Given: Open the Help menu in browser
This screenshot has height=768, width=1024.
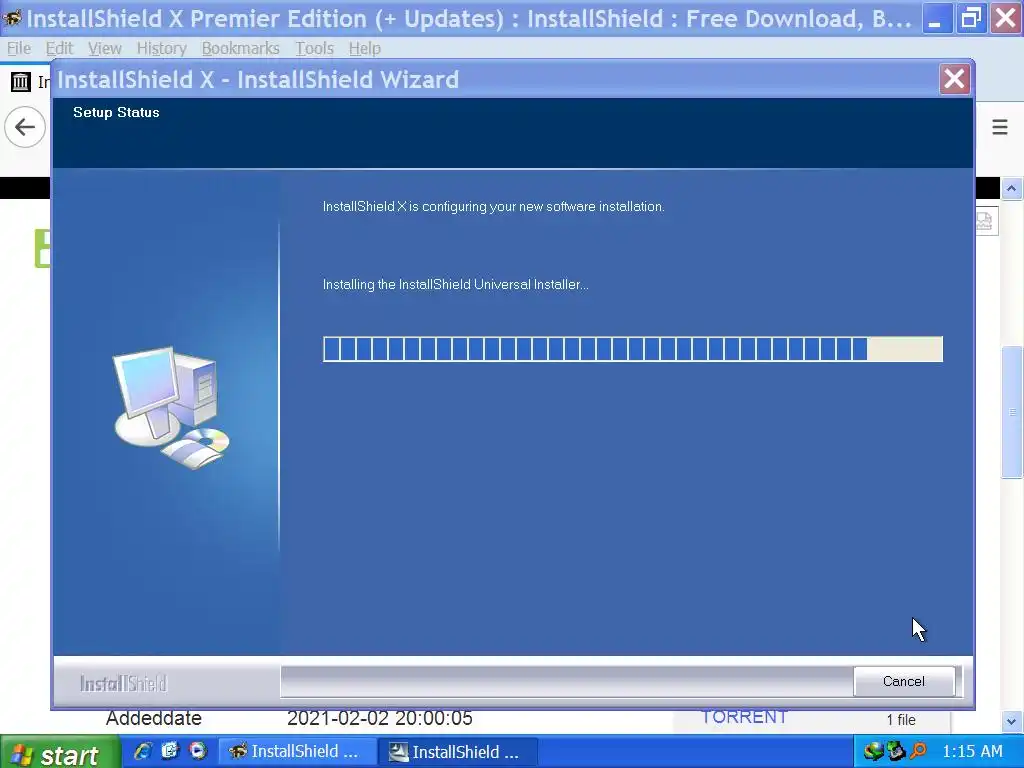Looking at the screenshot, I should coord(364,48).
